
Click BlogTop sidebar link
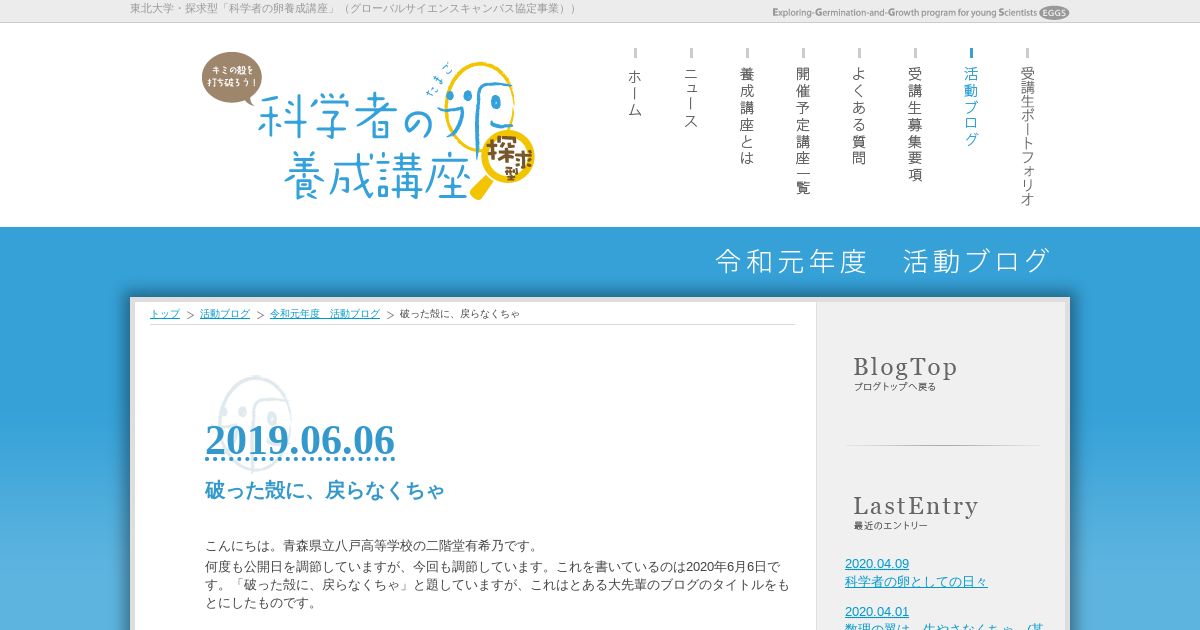pyautogui.click(x=905, y=373)
